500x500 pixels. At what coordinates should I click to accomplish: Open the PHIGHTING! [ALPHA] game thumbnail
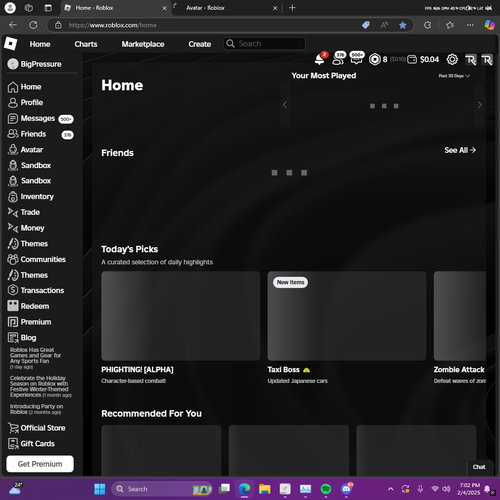pos(181,316)
